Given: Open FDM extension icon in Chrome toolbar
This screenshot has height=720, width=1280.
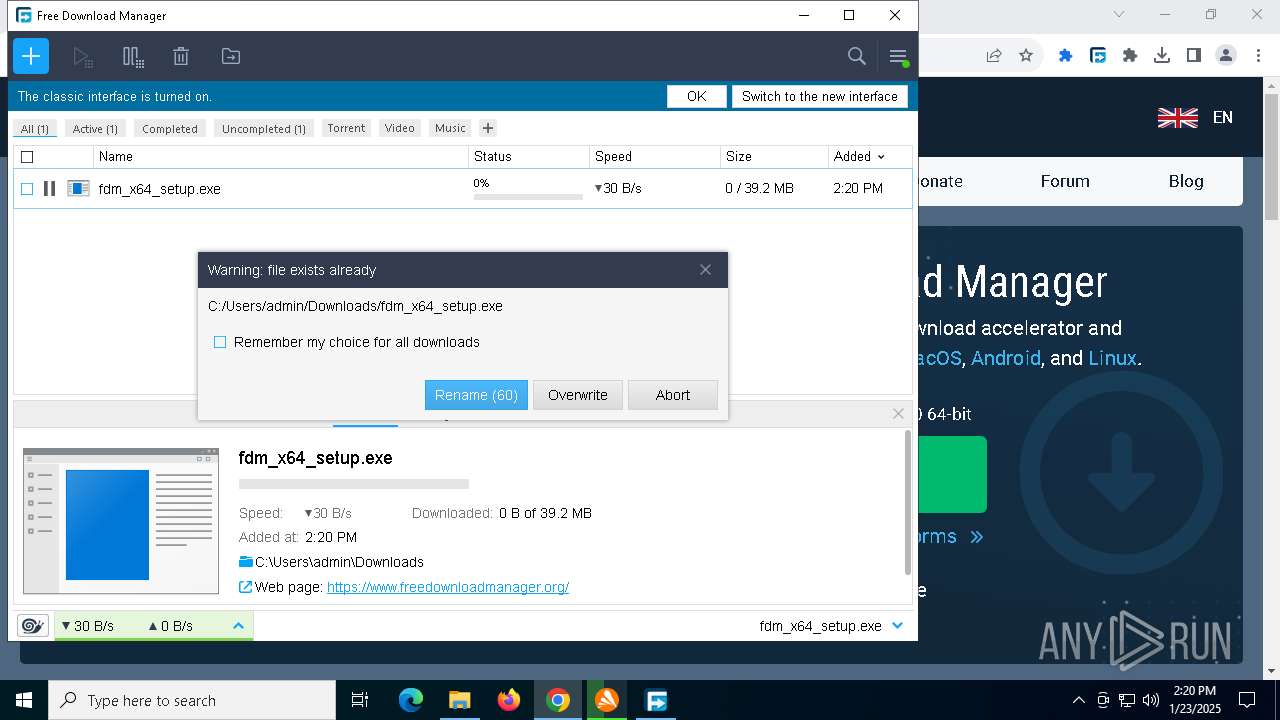Looking at the screenshot, I should coord(1098,56).
